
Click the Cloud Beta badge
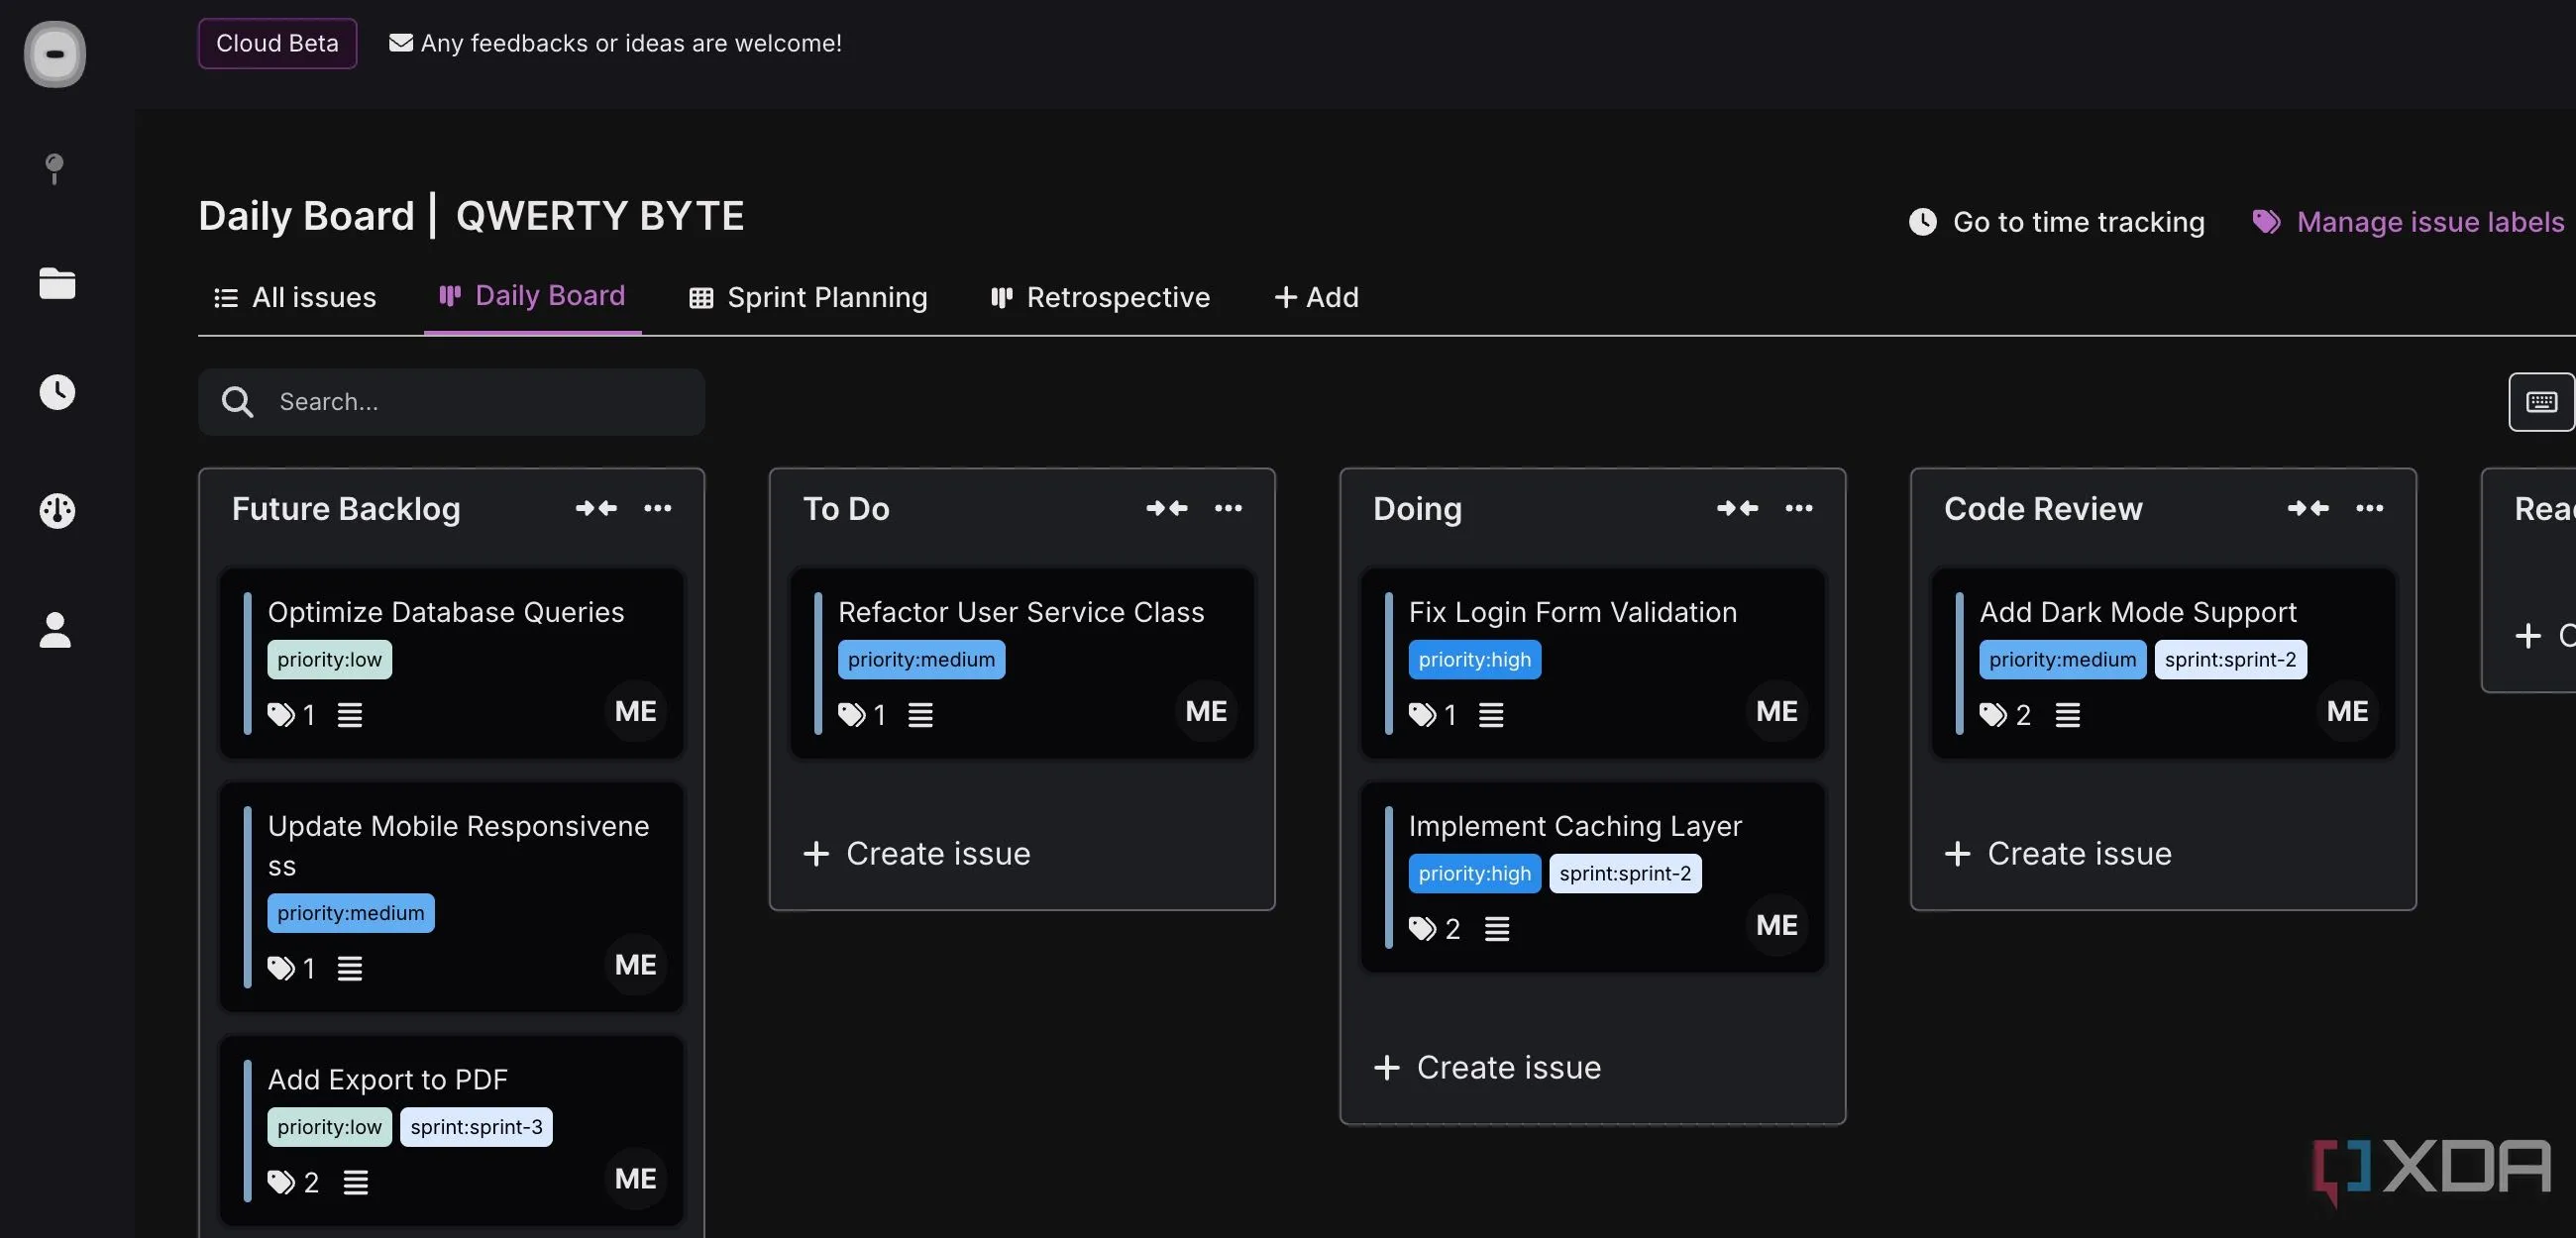coord(277,43)
